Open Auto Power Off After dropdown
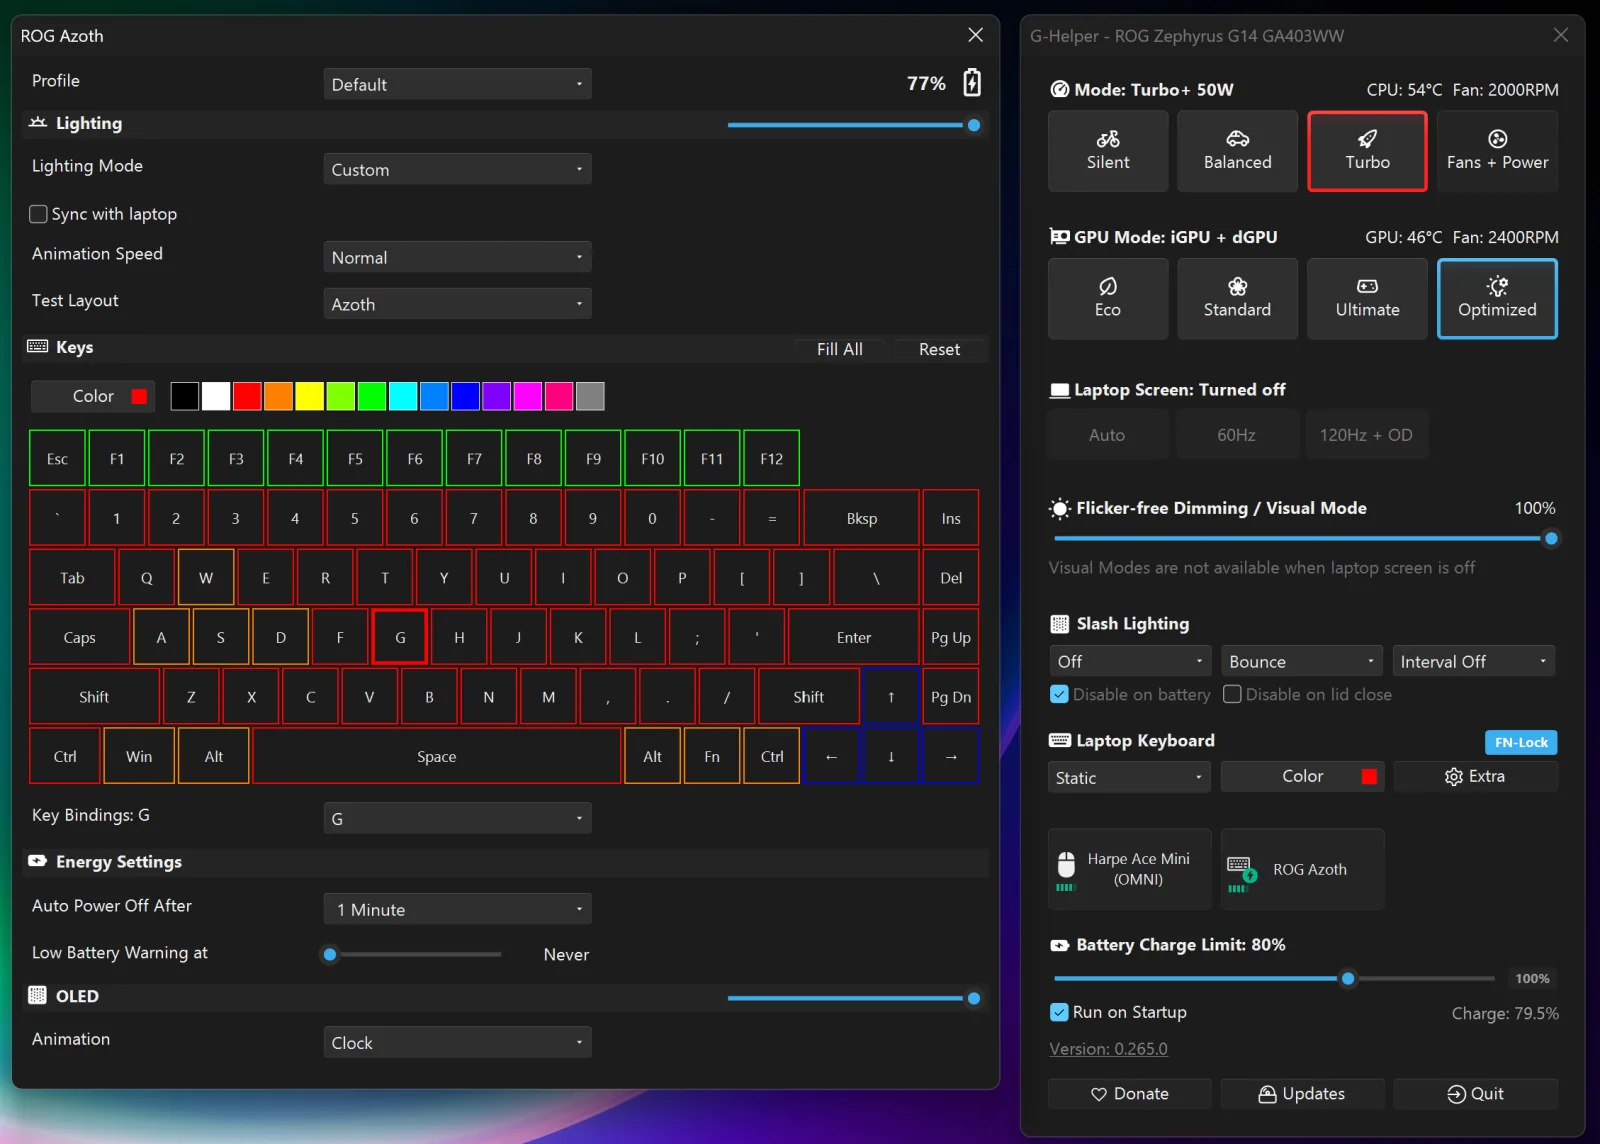 click(457, 909)
